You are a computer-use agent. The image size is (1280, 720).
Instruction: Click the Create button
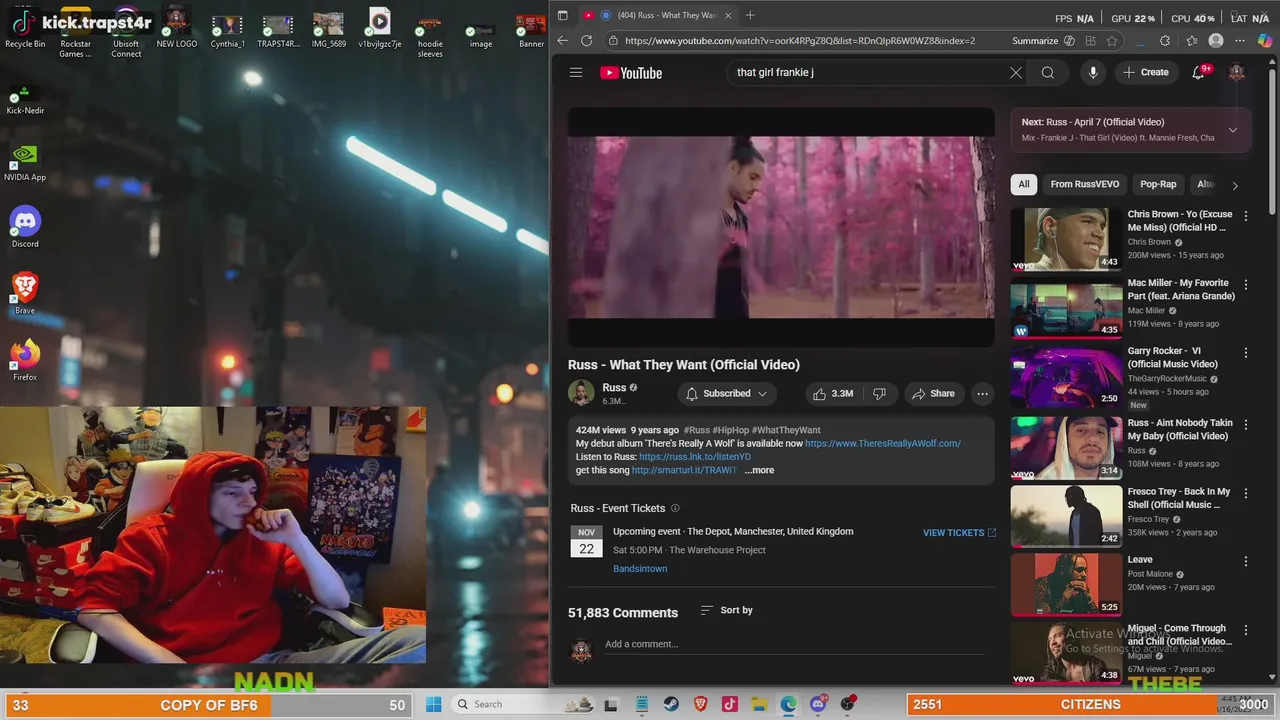tap(1145, 72)
